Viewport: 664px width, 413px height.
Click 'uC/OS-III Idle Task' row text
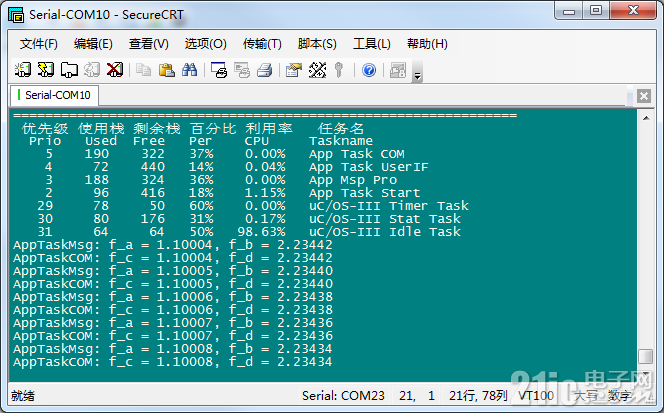point(385,232)
